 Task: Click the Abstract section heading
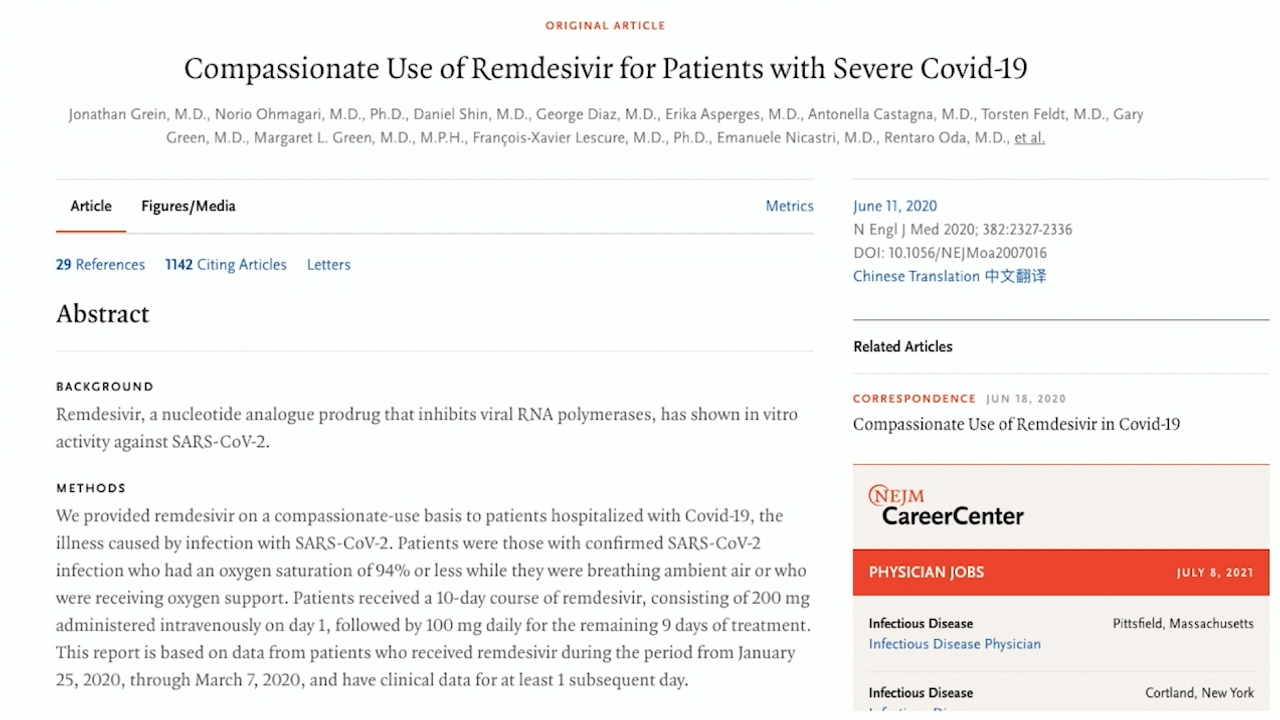(102, 314)
